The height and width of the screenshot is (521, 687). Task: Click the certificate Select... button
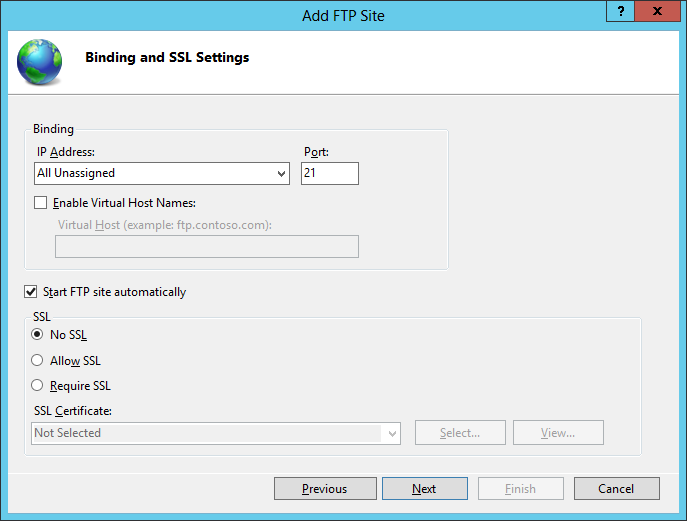460,433
